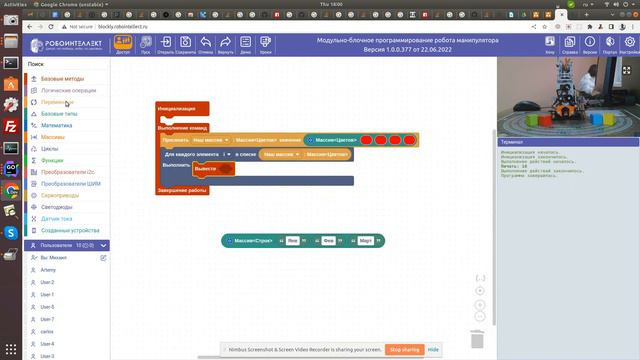Edit the Янв string field
This screenshot has width=640, height=360.
click(292, 241)
